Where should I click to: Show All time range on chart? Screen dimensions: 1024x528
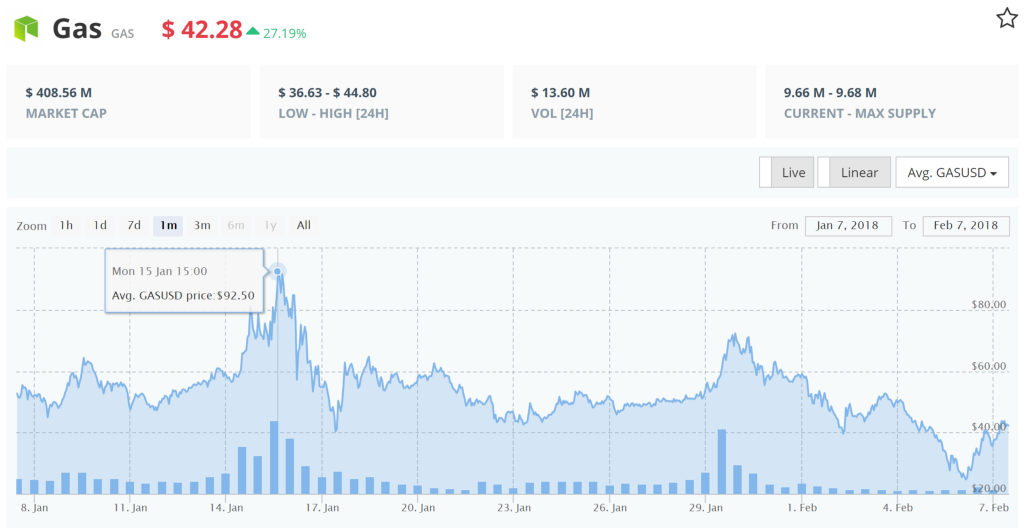tap(304, 225)
